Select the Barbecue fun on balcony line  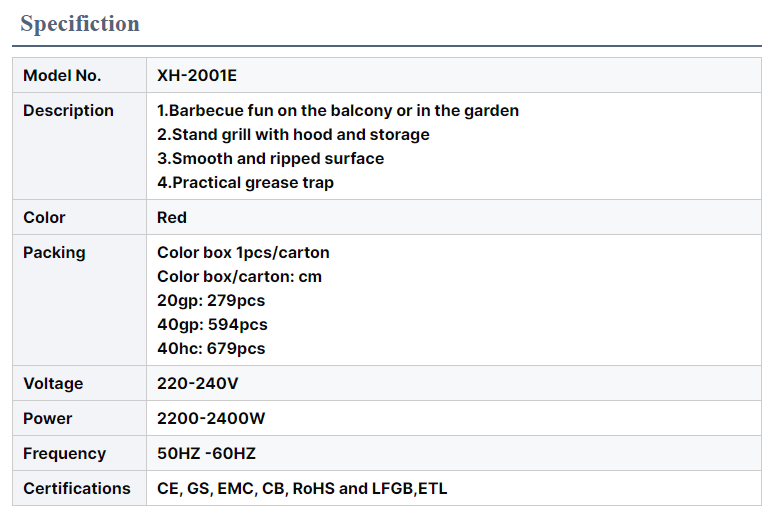click(x=338, y=111)
